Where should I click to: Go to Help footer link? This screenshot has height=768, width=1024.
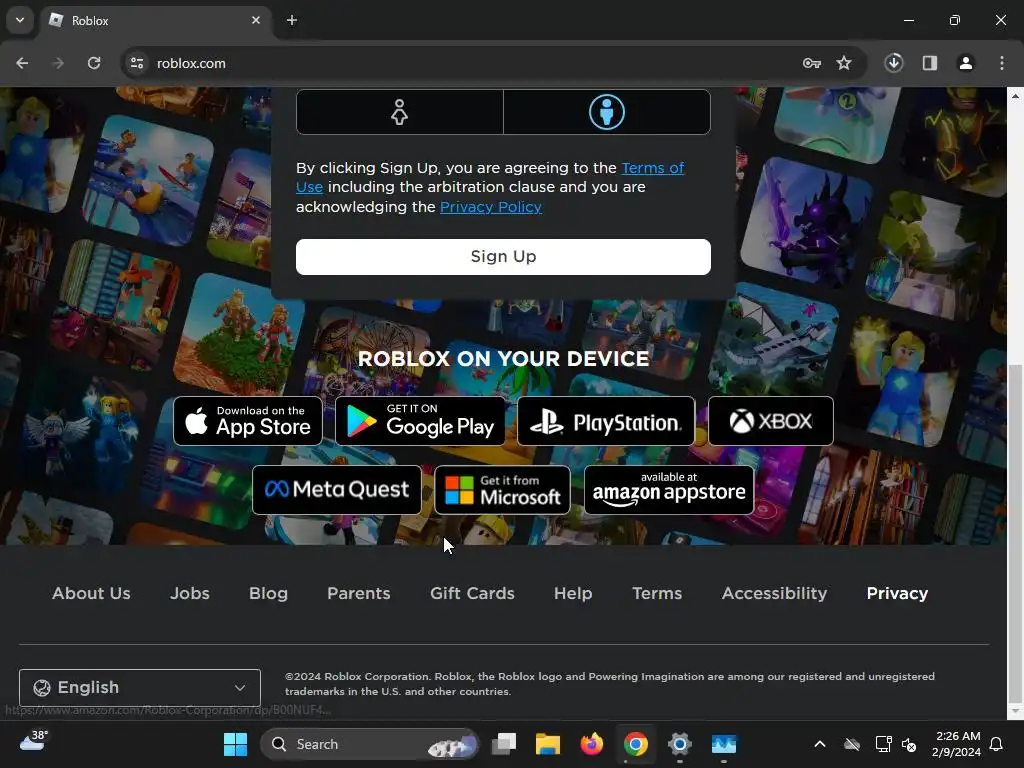click(573, 593)
